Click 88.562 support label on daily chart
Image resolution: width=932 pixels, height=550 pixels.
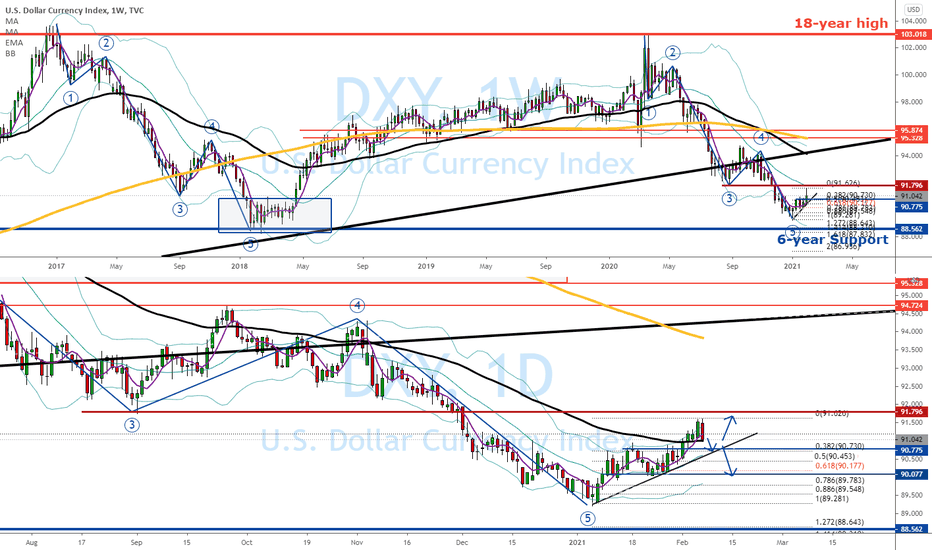point(914,529)
